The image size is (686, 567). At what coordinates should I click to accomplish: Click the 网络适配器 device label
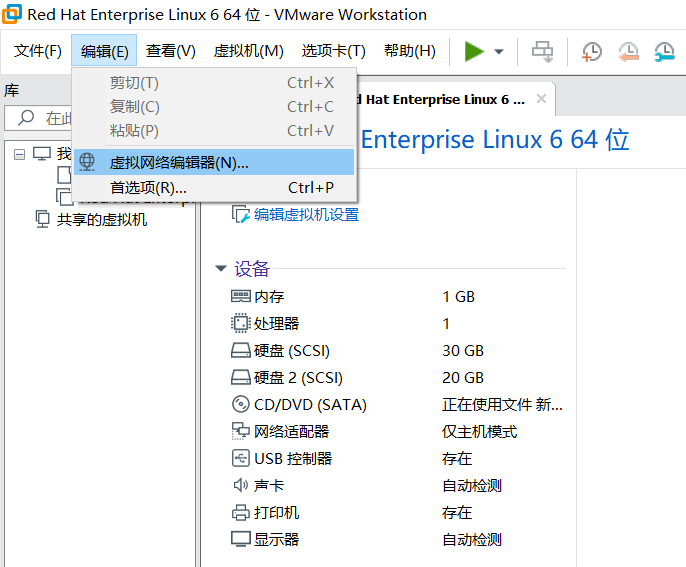(x=291, y=432)
